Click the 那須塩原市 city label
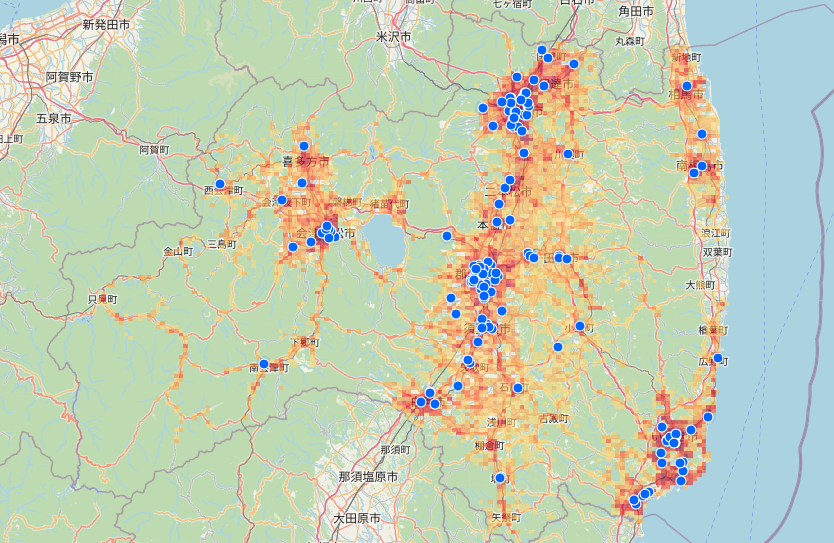This screenshot has width=834, height=543. click(x=367, y=477)
